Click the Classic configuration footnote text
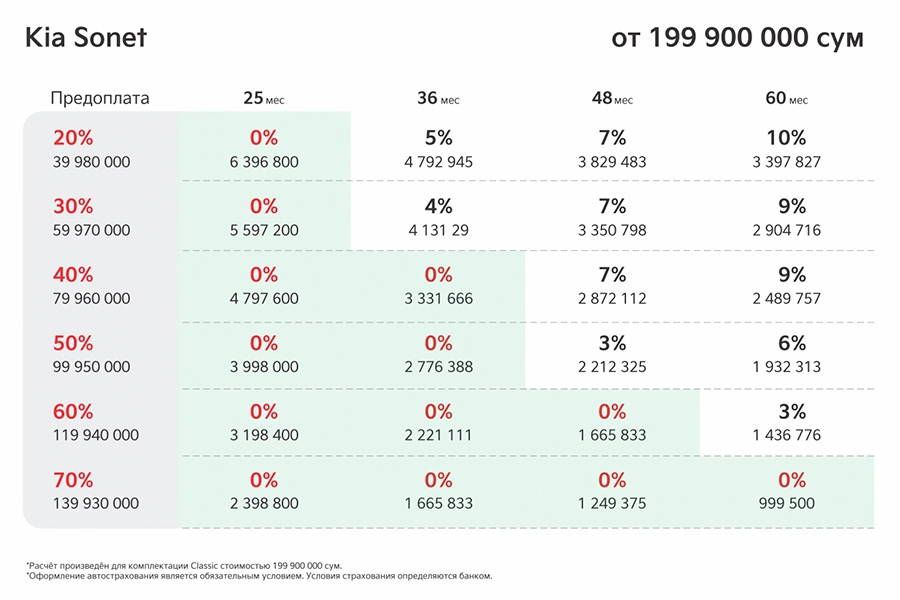The width and height of the screenshot is (900, 600). [x=184, y=566]
